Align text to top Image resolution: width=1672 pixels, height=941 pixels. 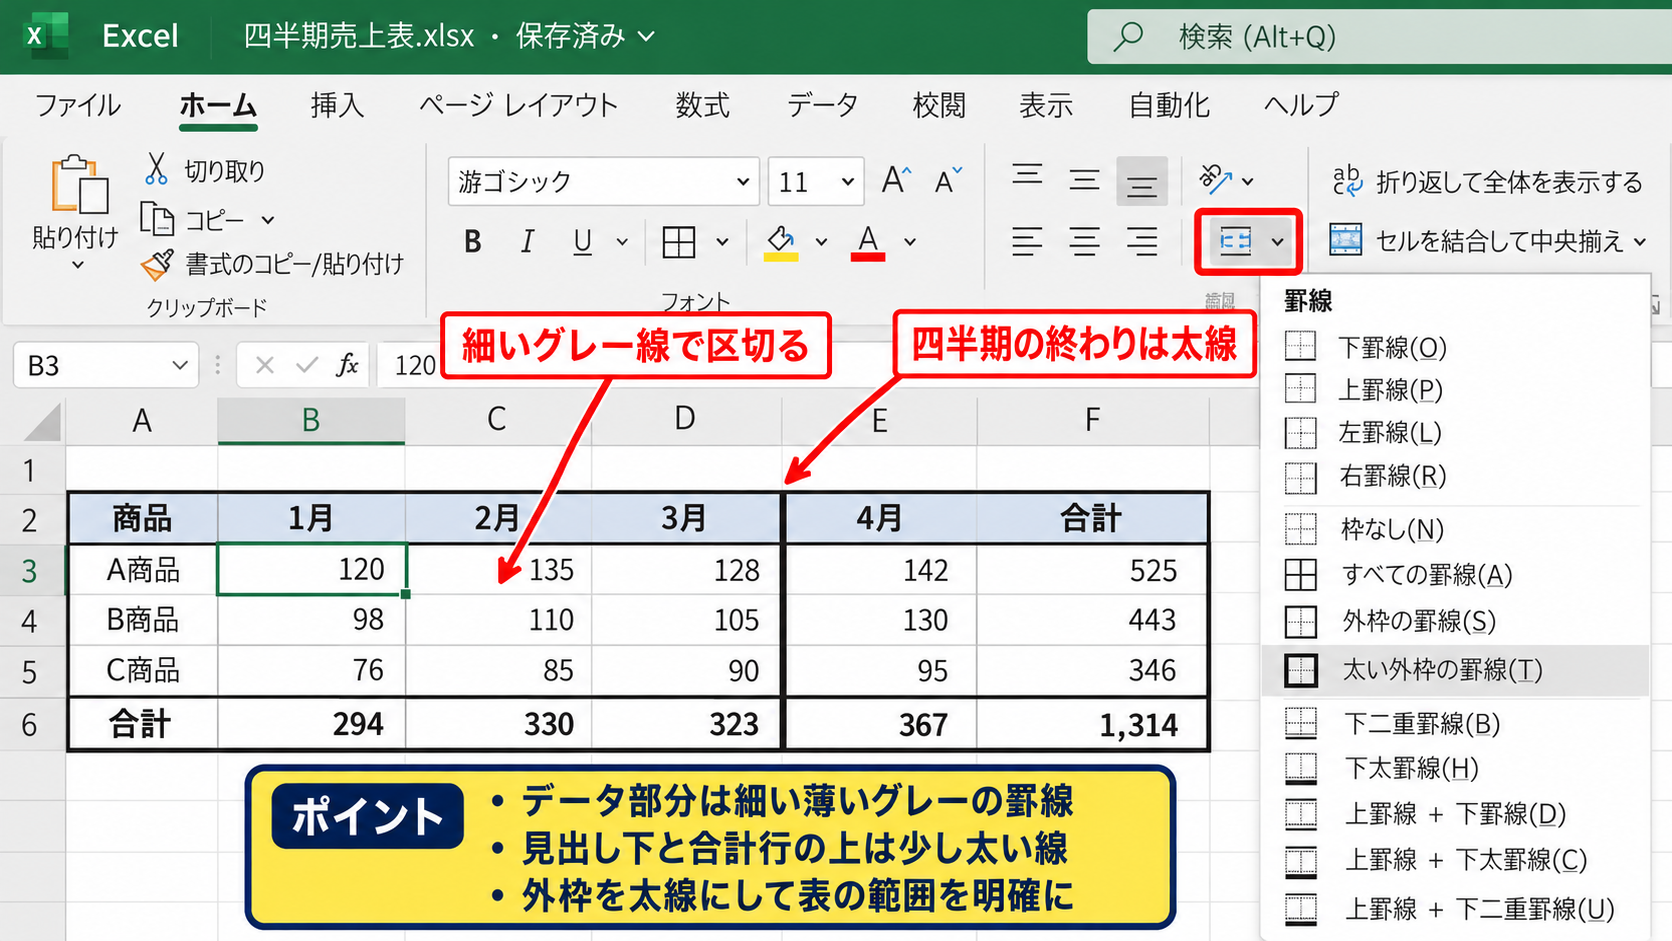[x=1027, y=178]
